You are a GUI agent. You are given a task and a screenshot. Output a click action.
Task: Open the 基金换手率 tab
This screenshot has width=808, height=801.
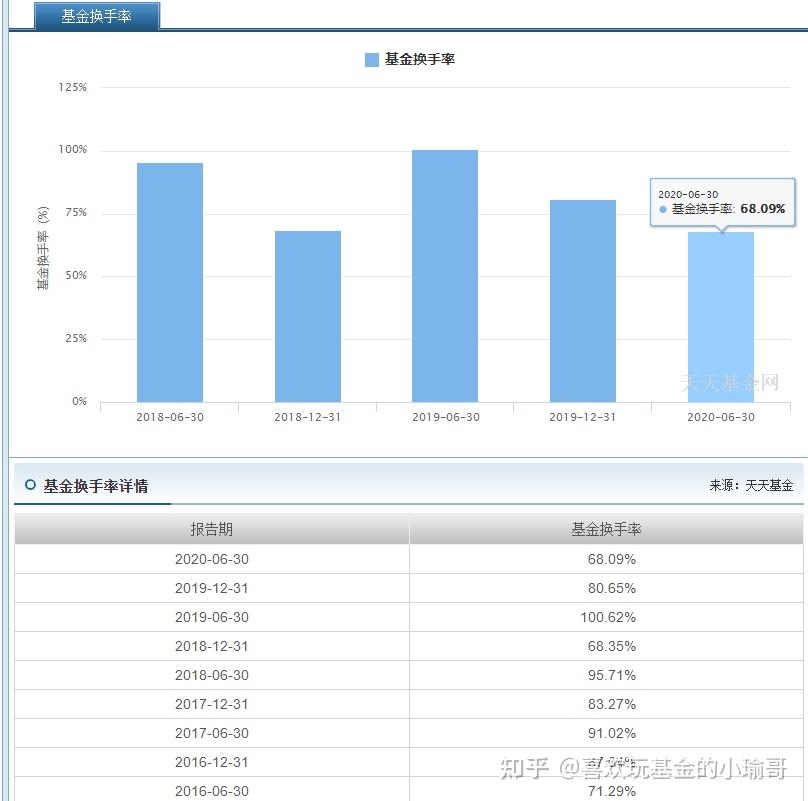coord(97,16)
